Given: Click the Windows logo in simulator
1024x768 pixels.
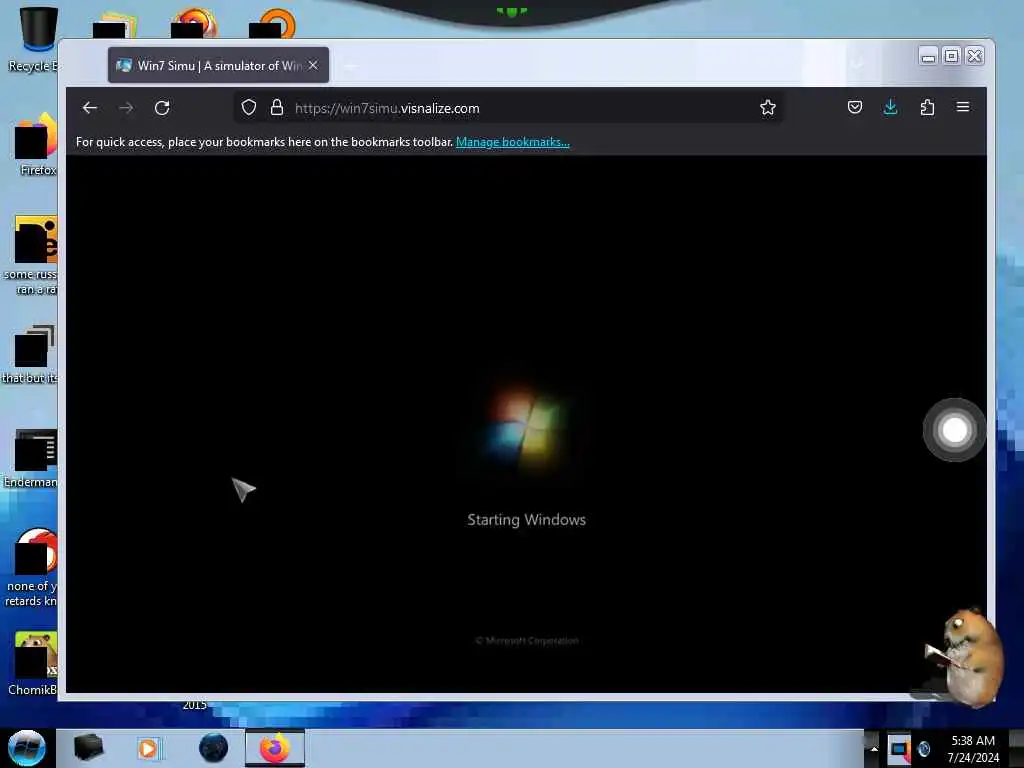Looking at the screenshot, I should (526, 428).
